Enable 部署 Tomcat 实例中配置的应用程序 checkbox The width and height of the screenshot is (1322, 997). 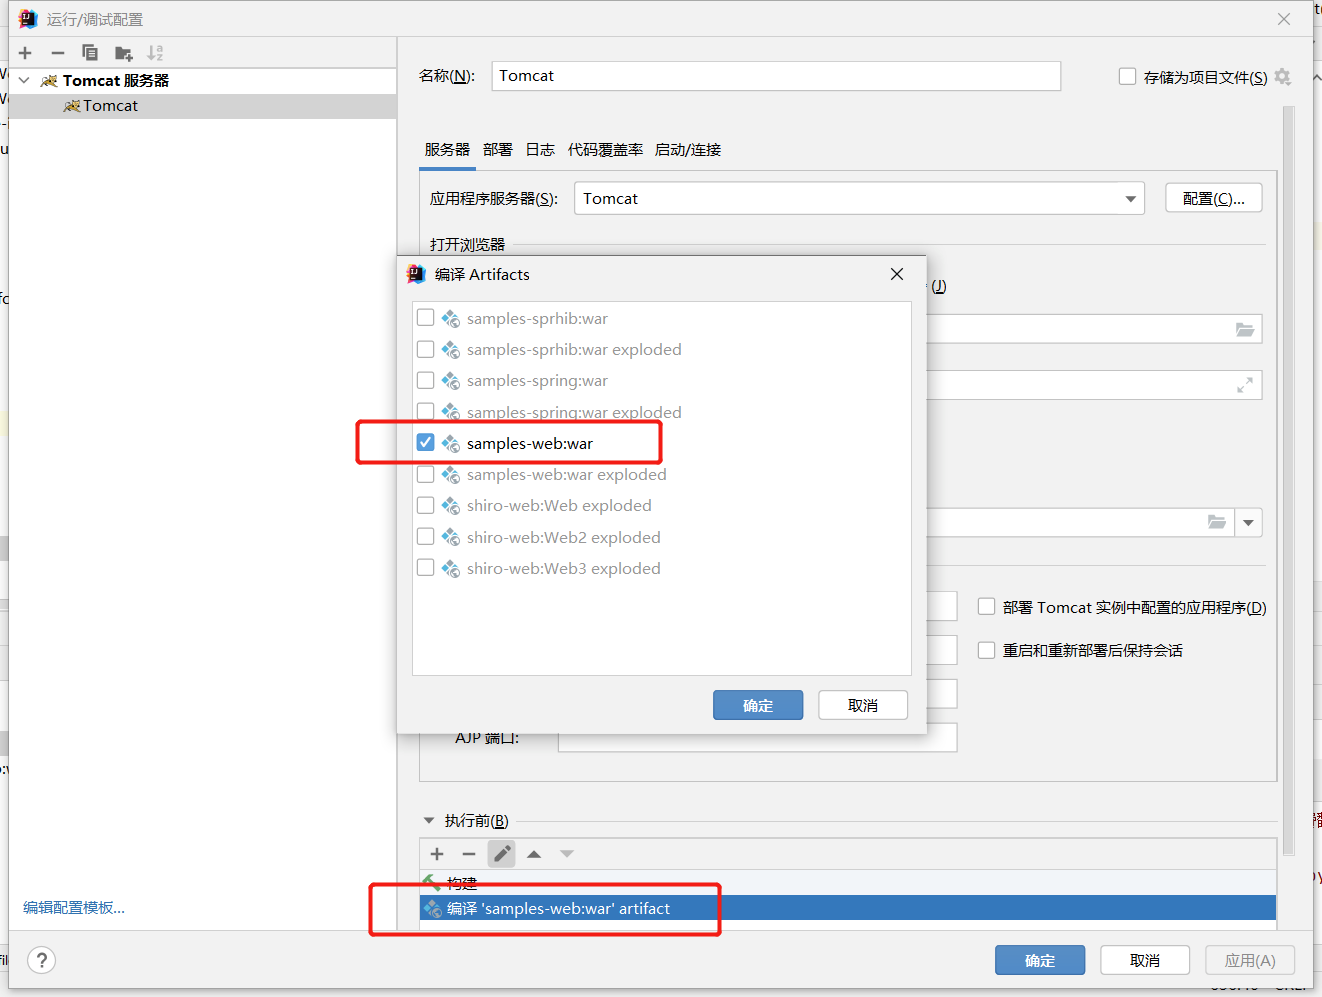coord(986,606)
